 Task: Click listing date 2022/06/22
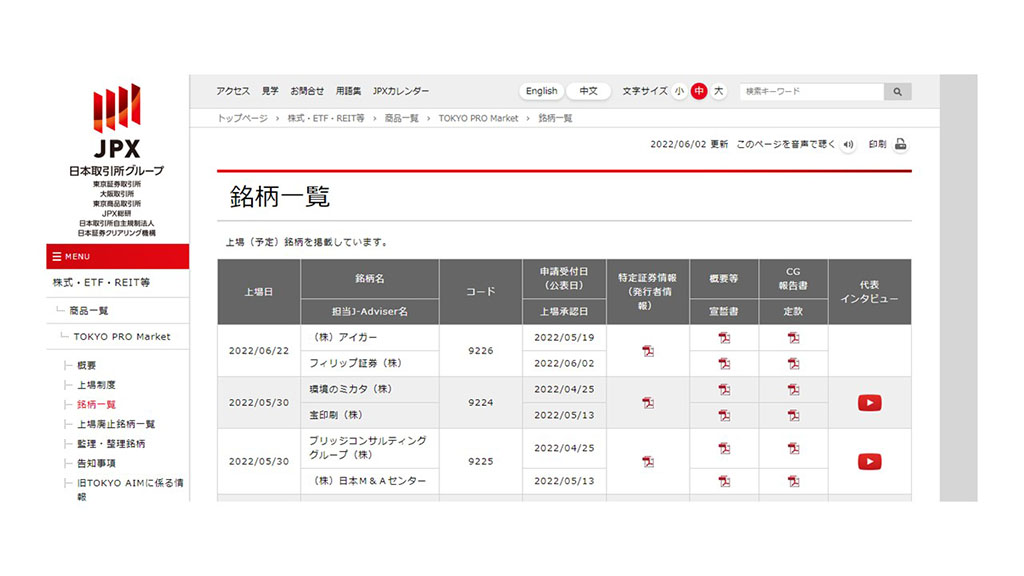259,351
